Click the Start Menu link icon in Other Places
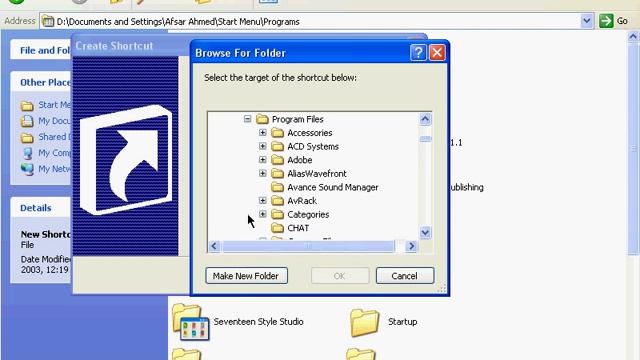 (x=27, y=106)
